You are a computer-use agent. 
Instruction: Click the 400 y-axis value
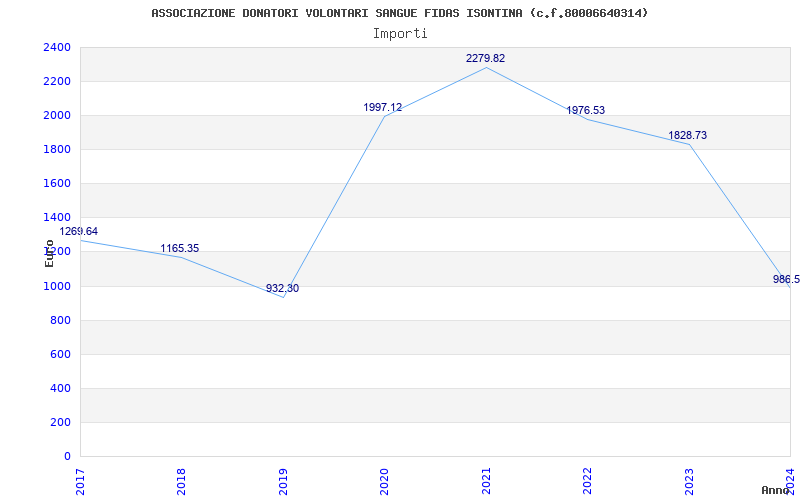click(x=60, y=388)
